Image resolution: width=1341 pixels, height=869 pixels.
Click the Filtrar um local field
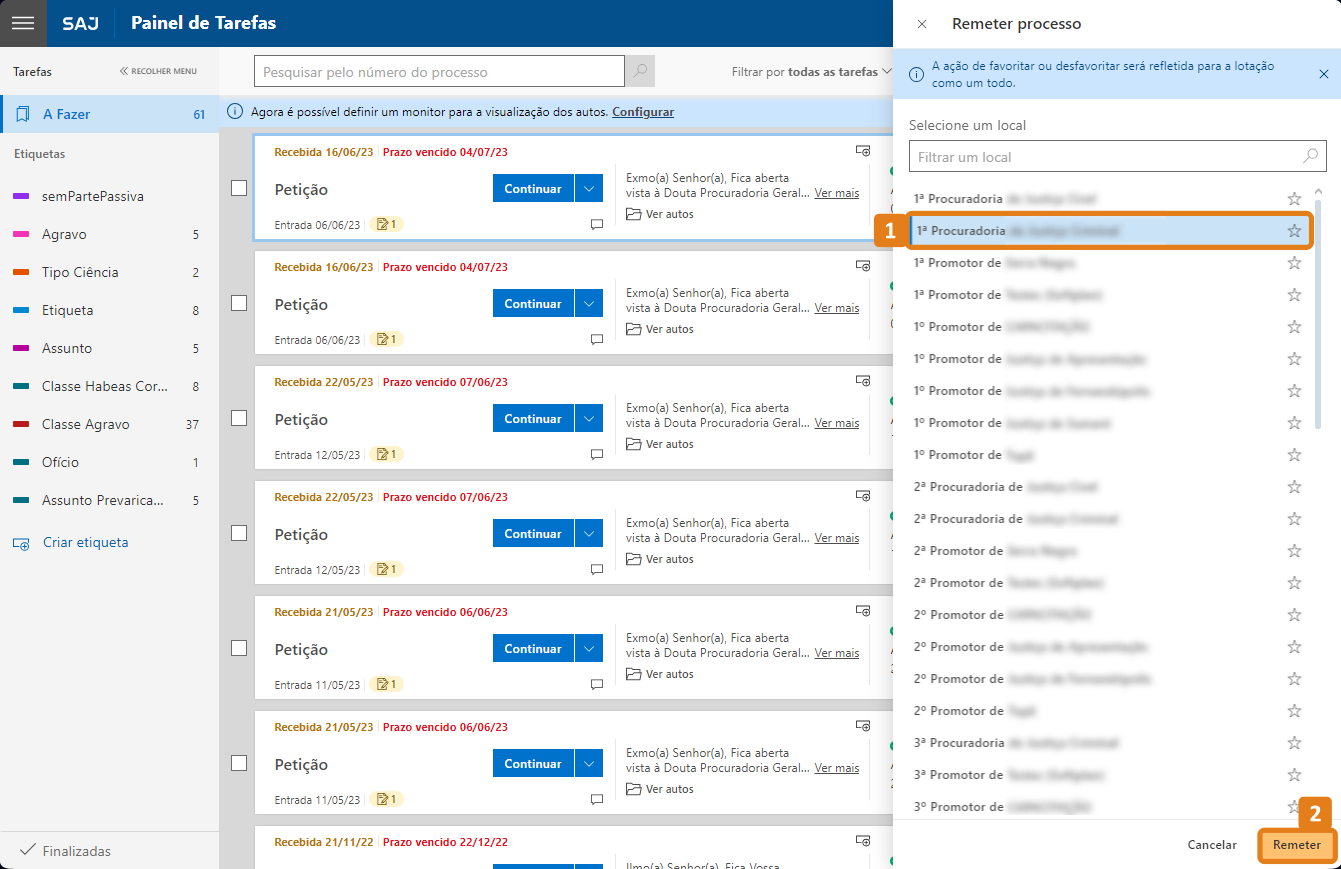click(x=1105, y=157)
